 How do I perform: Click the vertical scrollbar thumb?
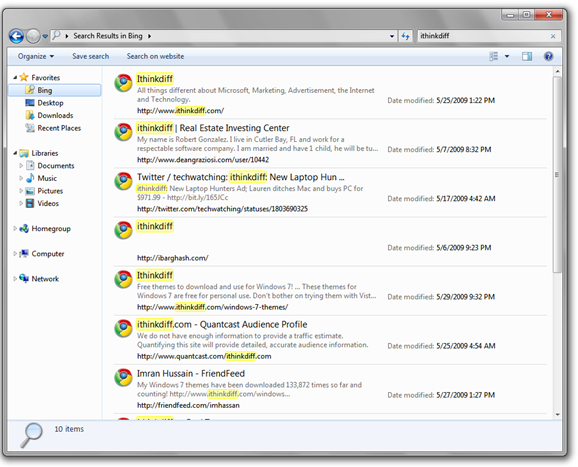point(557,174)
